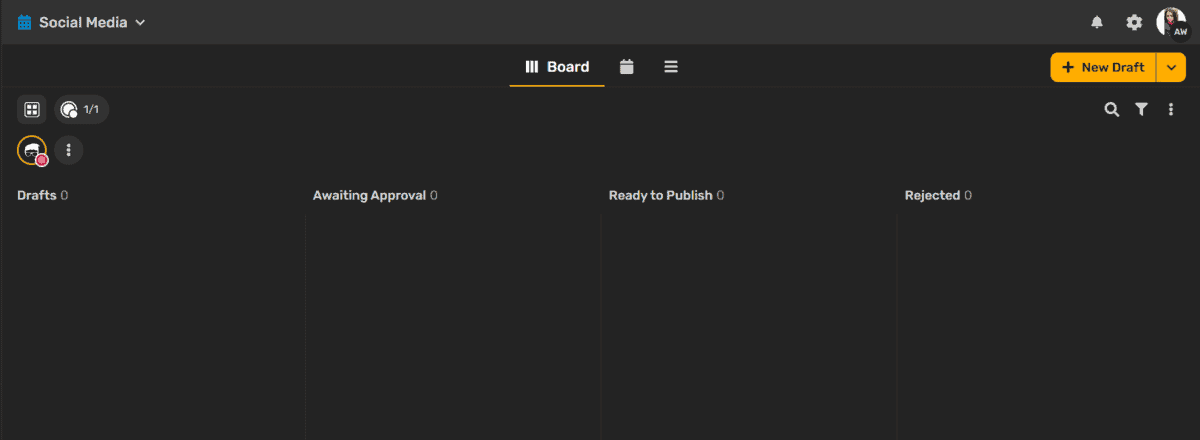Open the three-dot menu beside profile avatar

tap(68, 151)
